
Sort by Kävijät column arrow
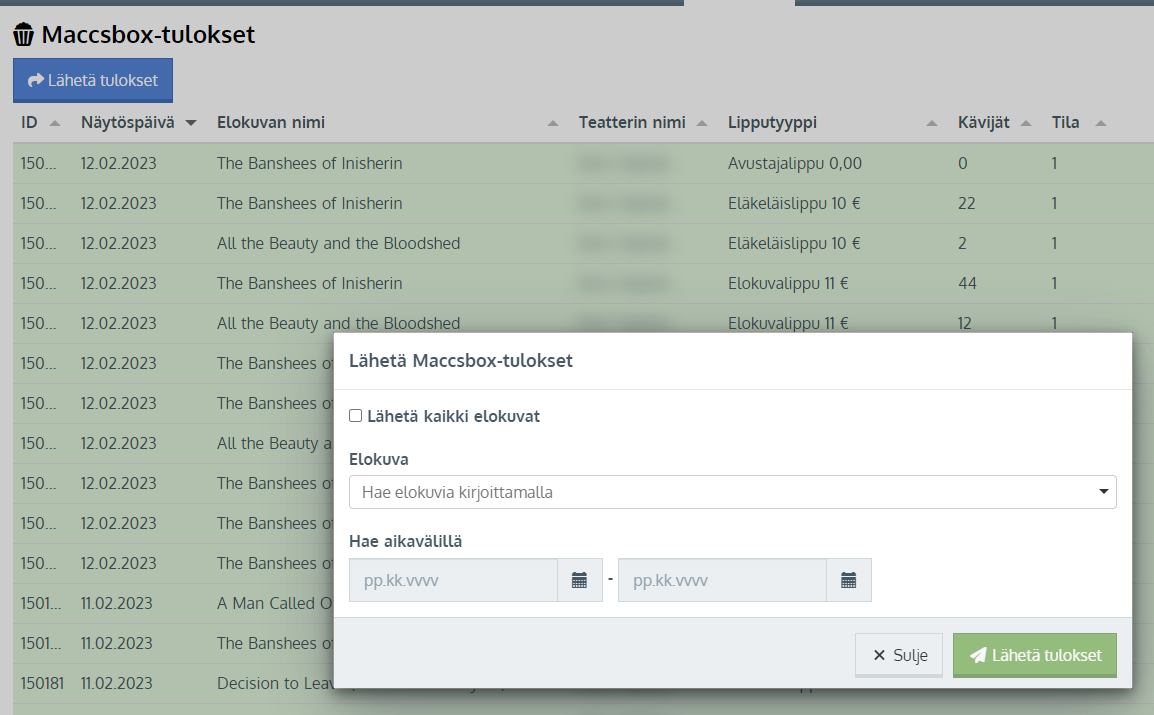pyautogui.click(x=1025, y=123)
